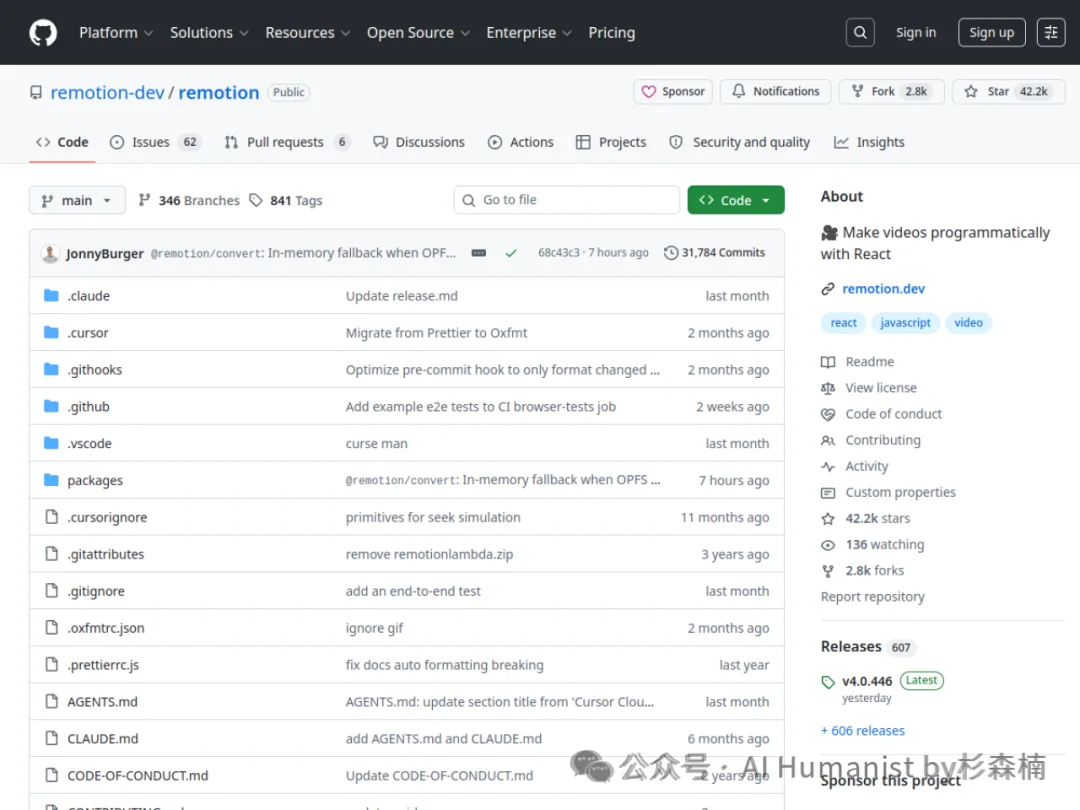Select the javascript topic tag
Screen dimensions: 1080x810
coord(905,322)
